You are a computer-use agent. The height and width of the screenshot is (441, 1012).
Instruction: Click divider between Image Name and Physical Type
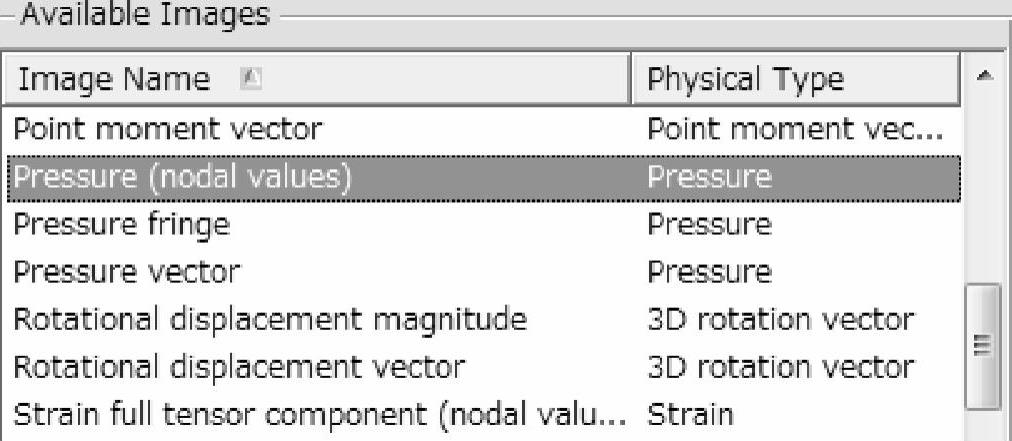pyautogui.click(x=632, y=79)
